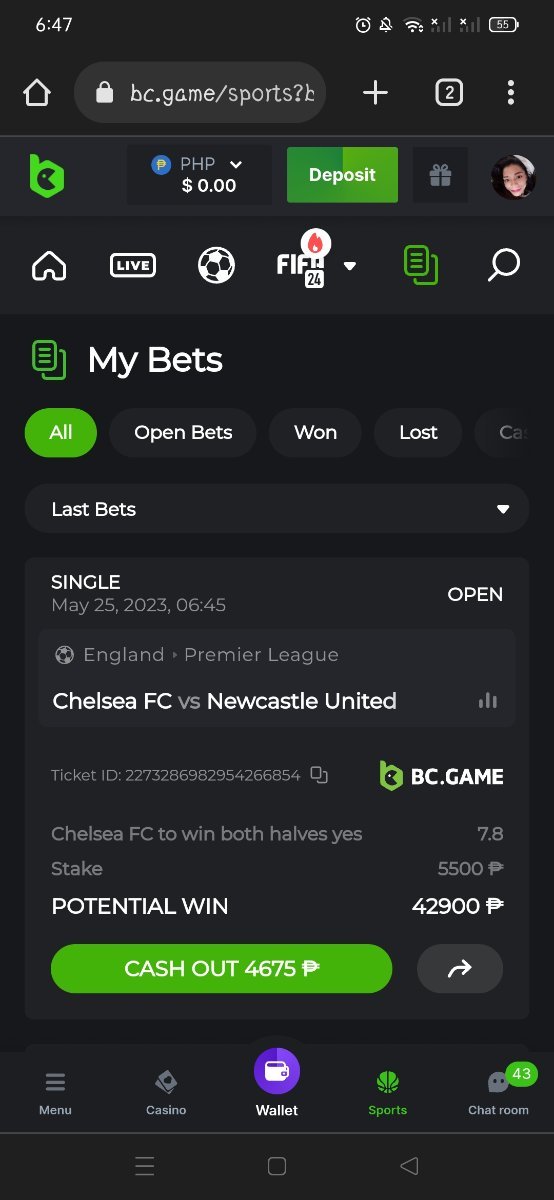Copy the Ticket ID
554x1200 pixels.
coord(319,775)
